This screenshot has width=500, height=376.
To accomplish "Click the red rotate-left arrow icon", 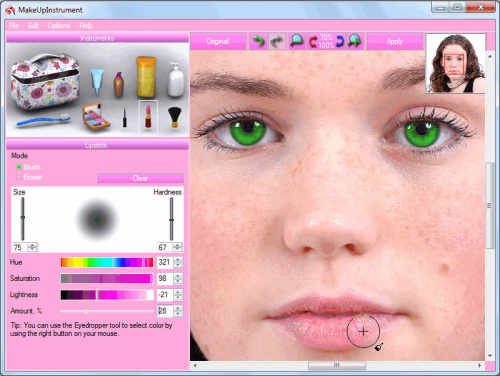I will pyautogui.click(x=313, y=42).
